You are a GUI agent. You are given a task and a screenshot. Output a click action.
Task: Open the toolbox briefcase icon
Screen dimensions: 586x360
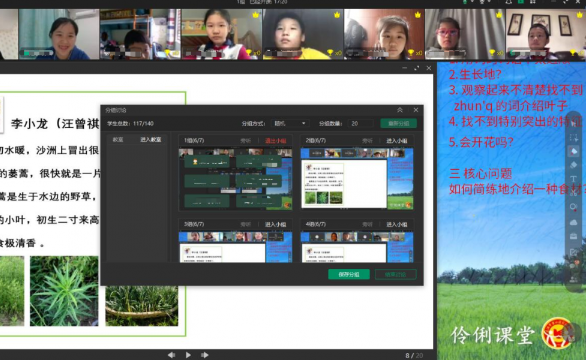[574, 236]
